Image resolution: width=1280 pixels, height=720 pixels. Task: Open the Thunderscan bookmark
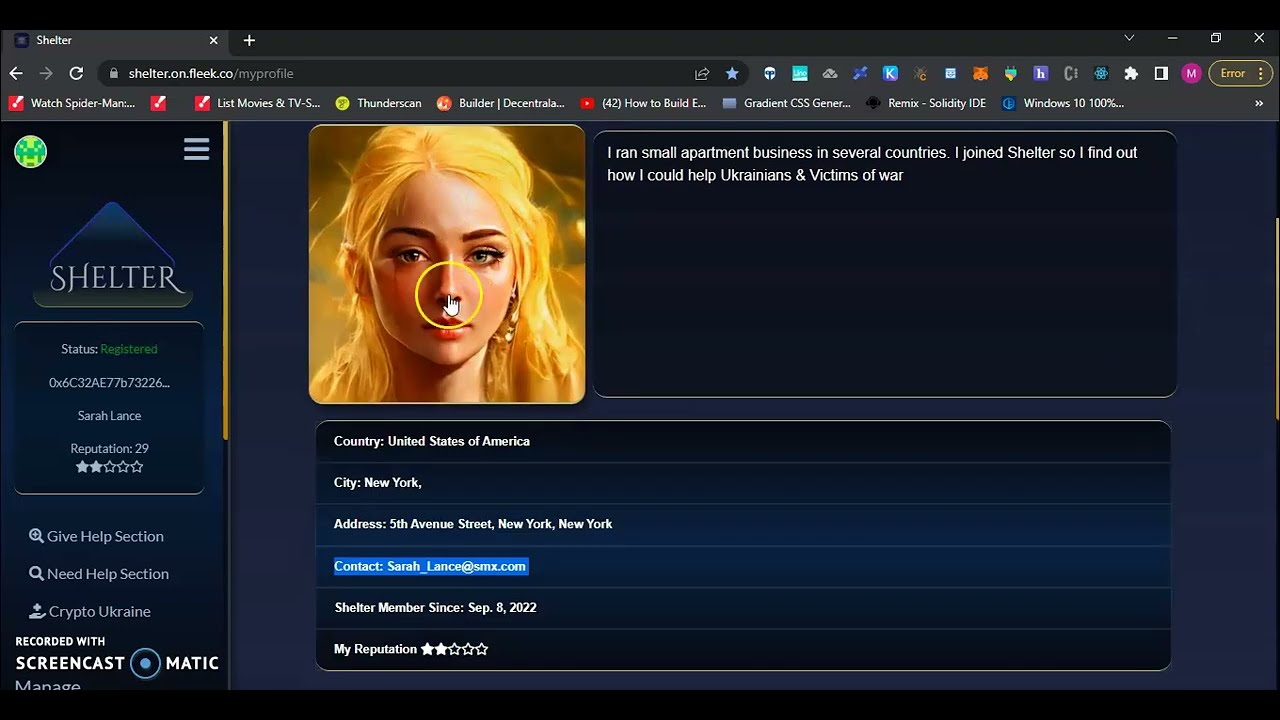379,103
